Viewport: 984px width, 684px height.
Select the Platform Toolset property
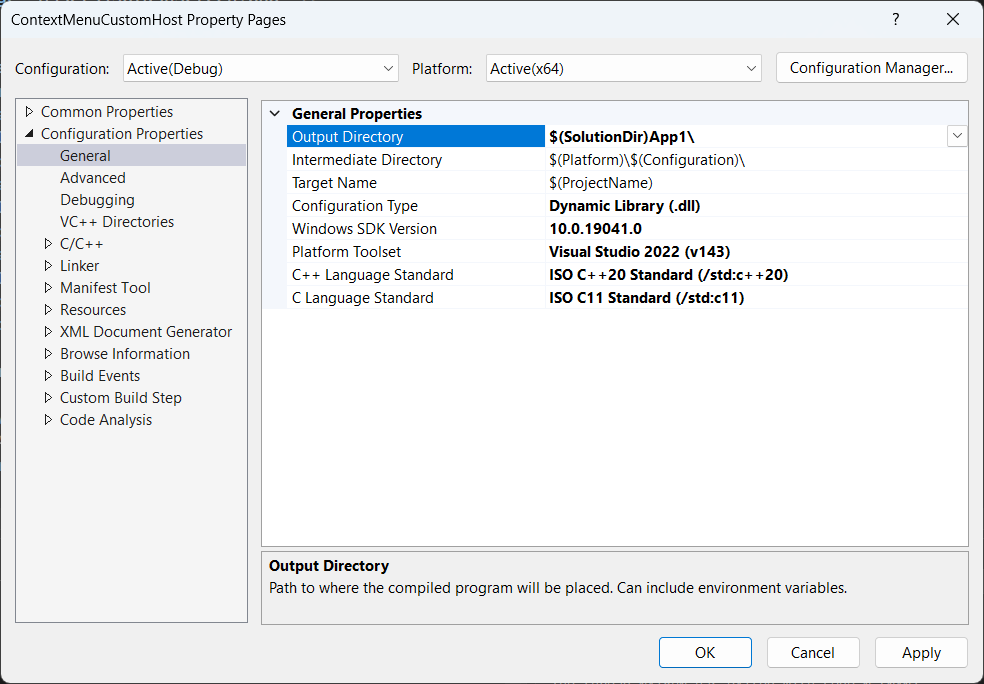coord(415,252)
